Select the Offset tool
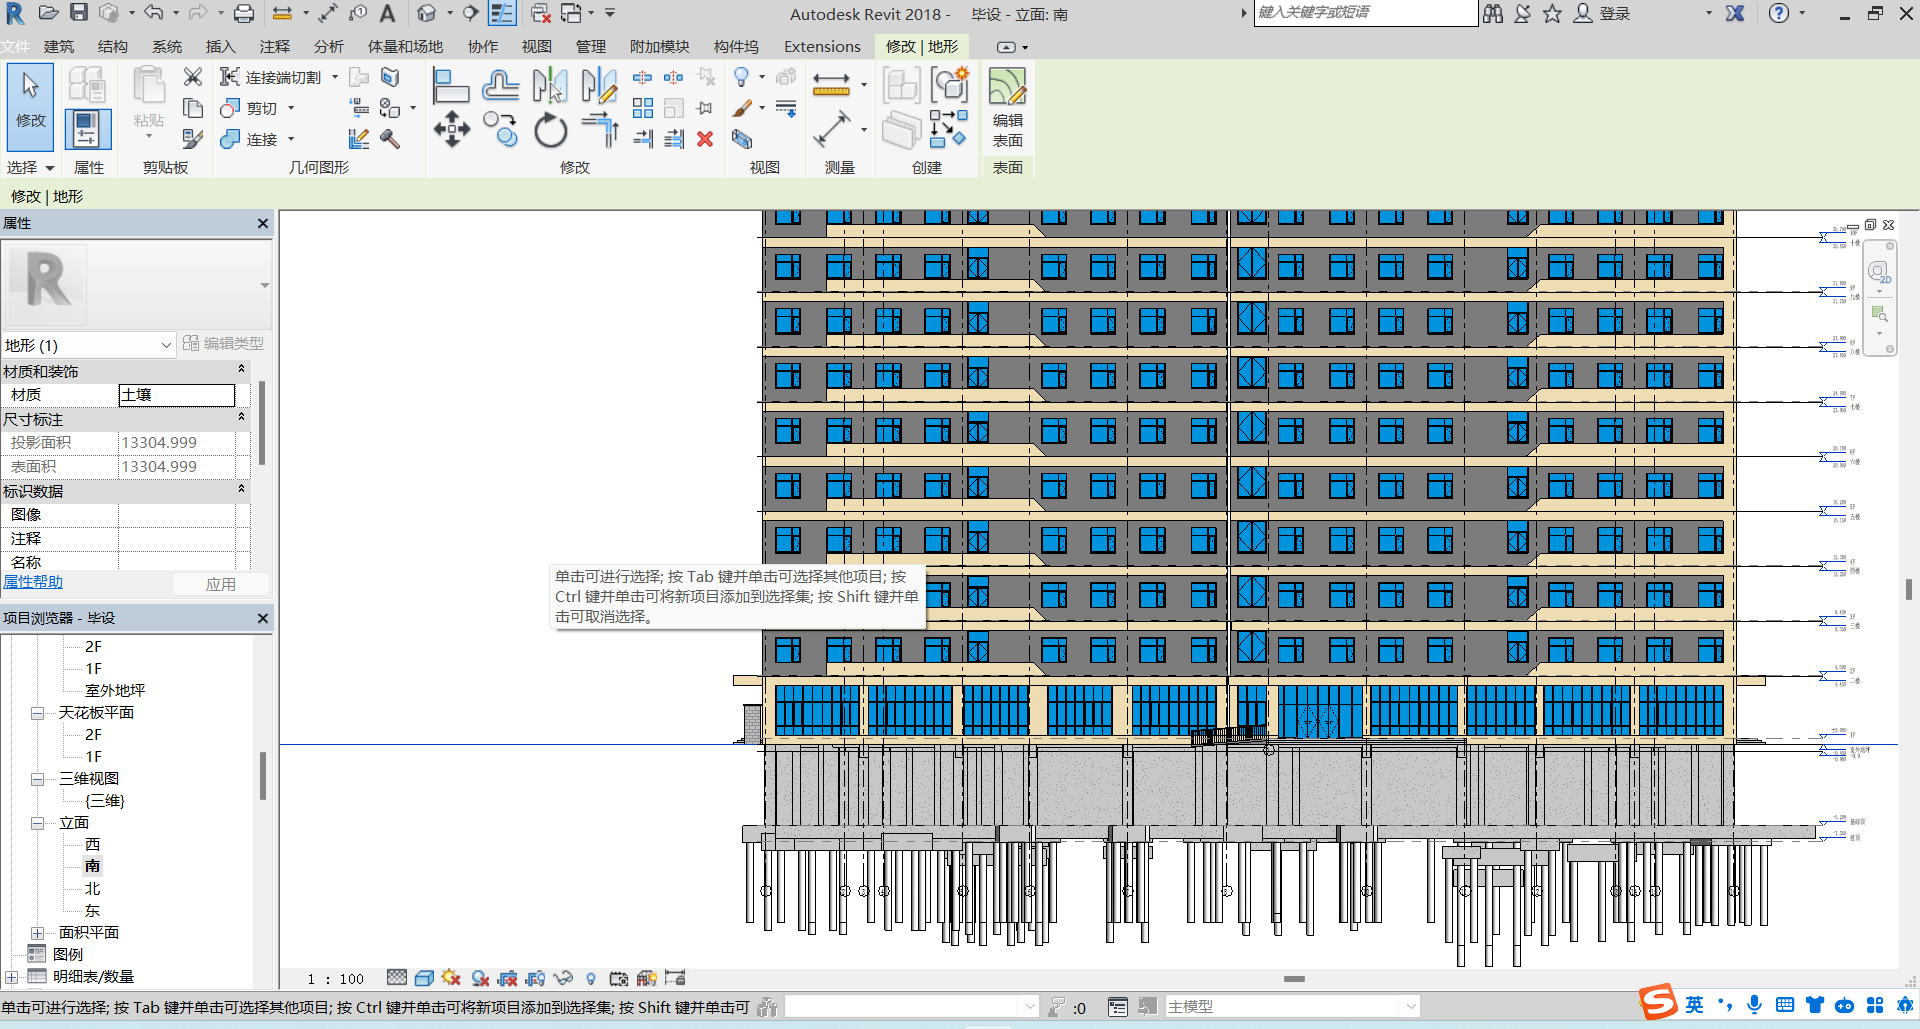The image size is (1920, 1029). click(500, 85)
